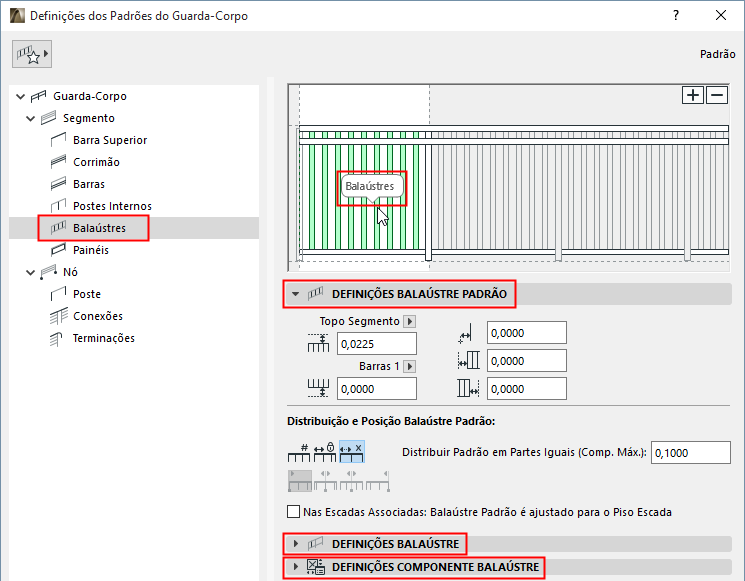Click the baluster end offset icon

tap(468, 388)
